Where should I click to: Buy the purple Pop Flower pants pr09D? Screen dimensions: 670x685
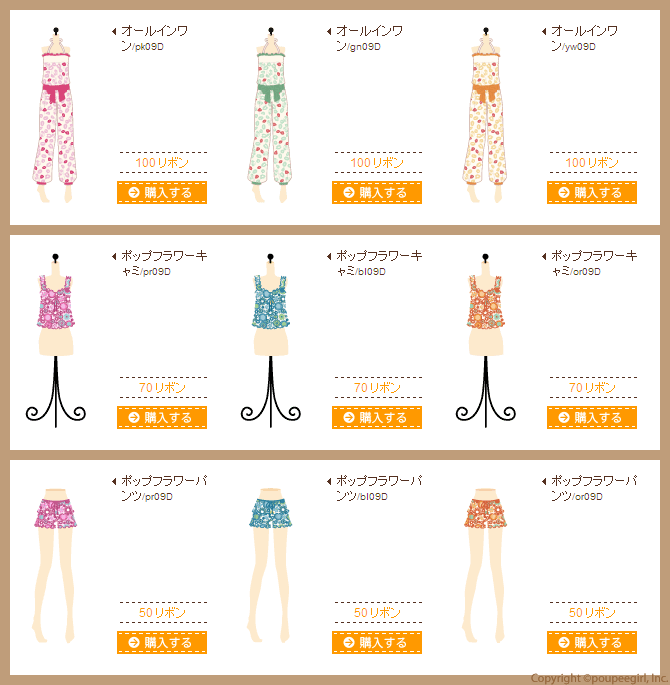[162, 642]
